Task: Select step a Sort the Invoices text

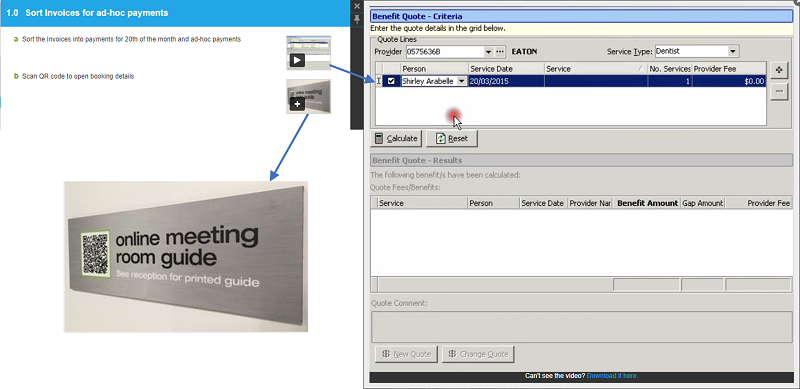Action: (x=132, y=39)
